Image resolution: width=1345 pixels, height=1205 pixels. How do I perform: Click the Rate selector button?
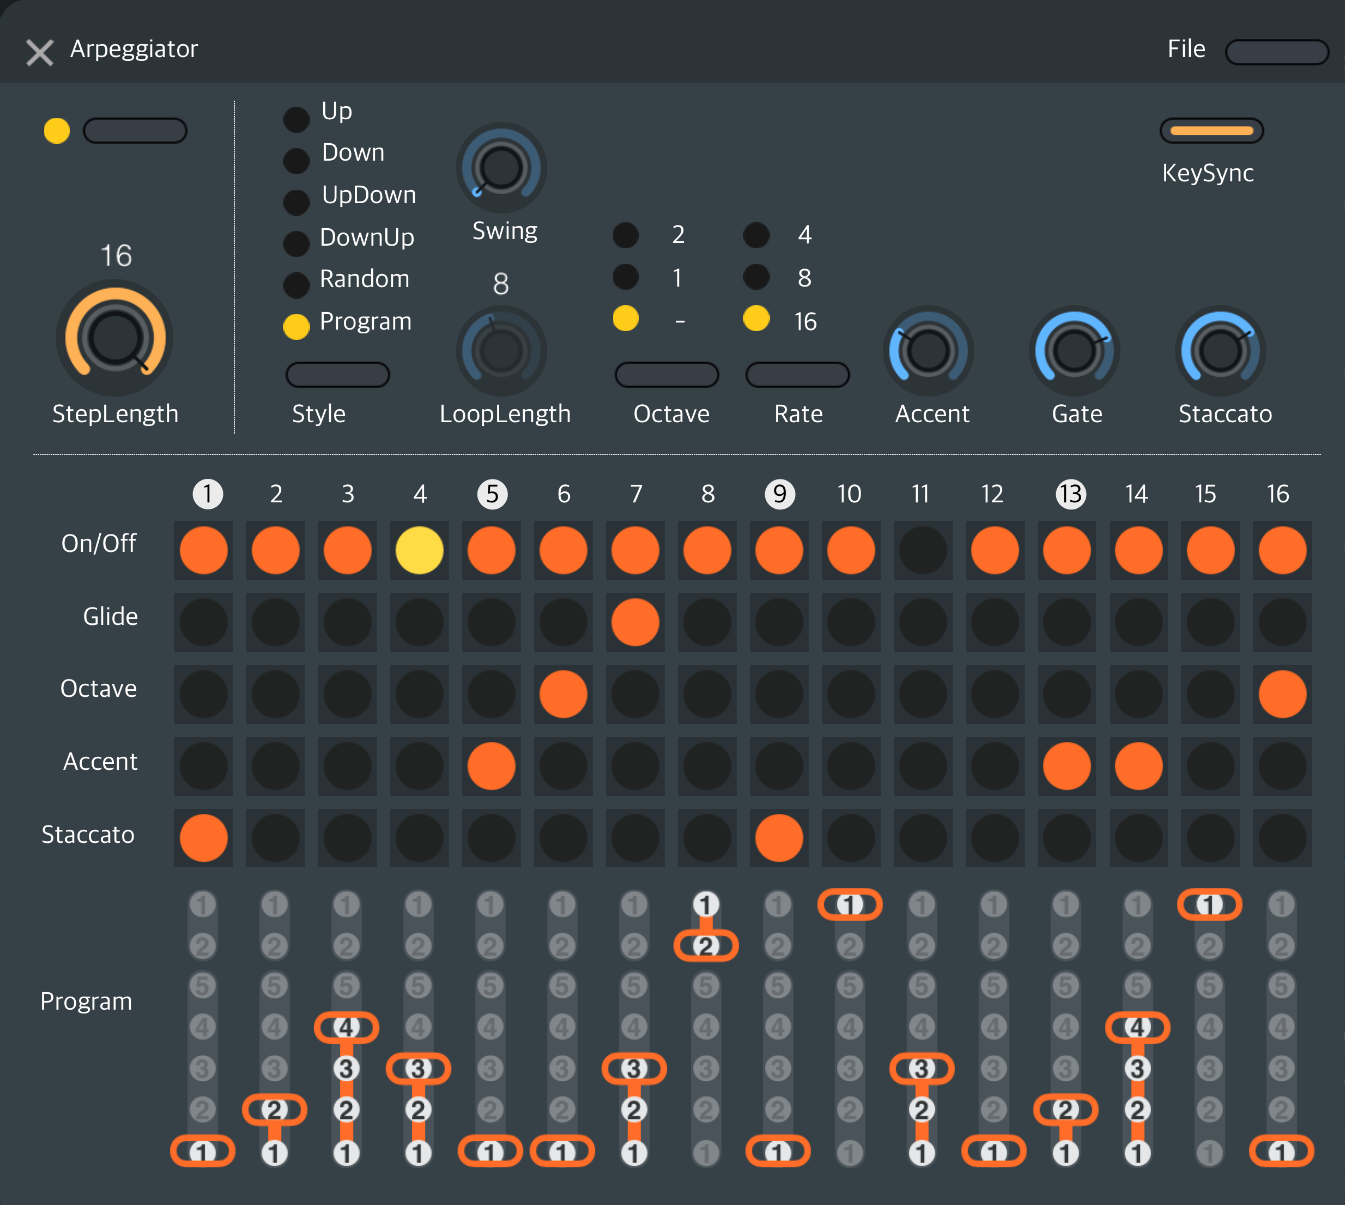pos(797,375)
